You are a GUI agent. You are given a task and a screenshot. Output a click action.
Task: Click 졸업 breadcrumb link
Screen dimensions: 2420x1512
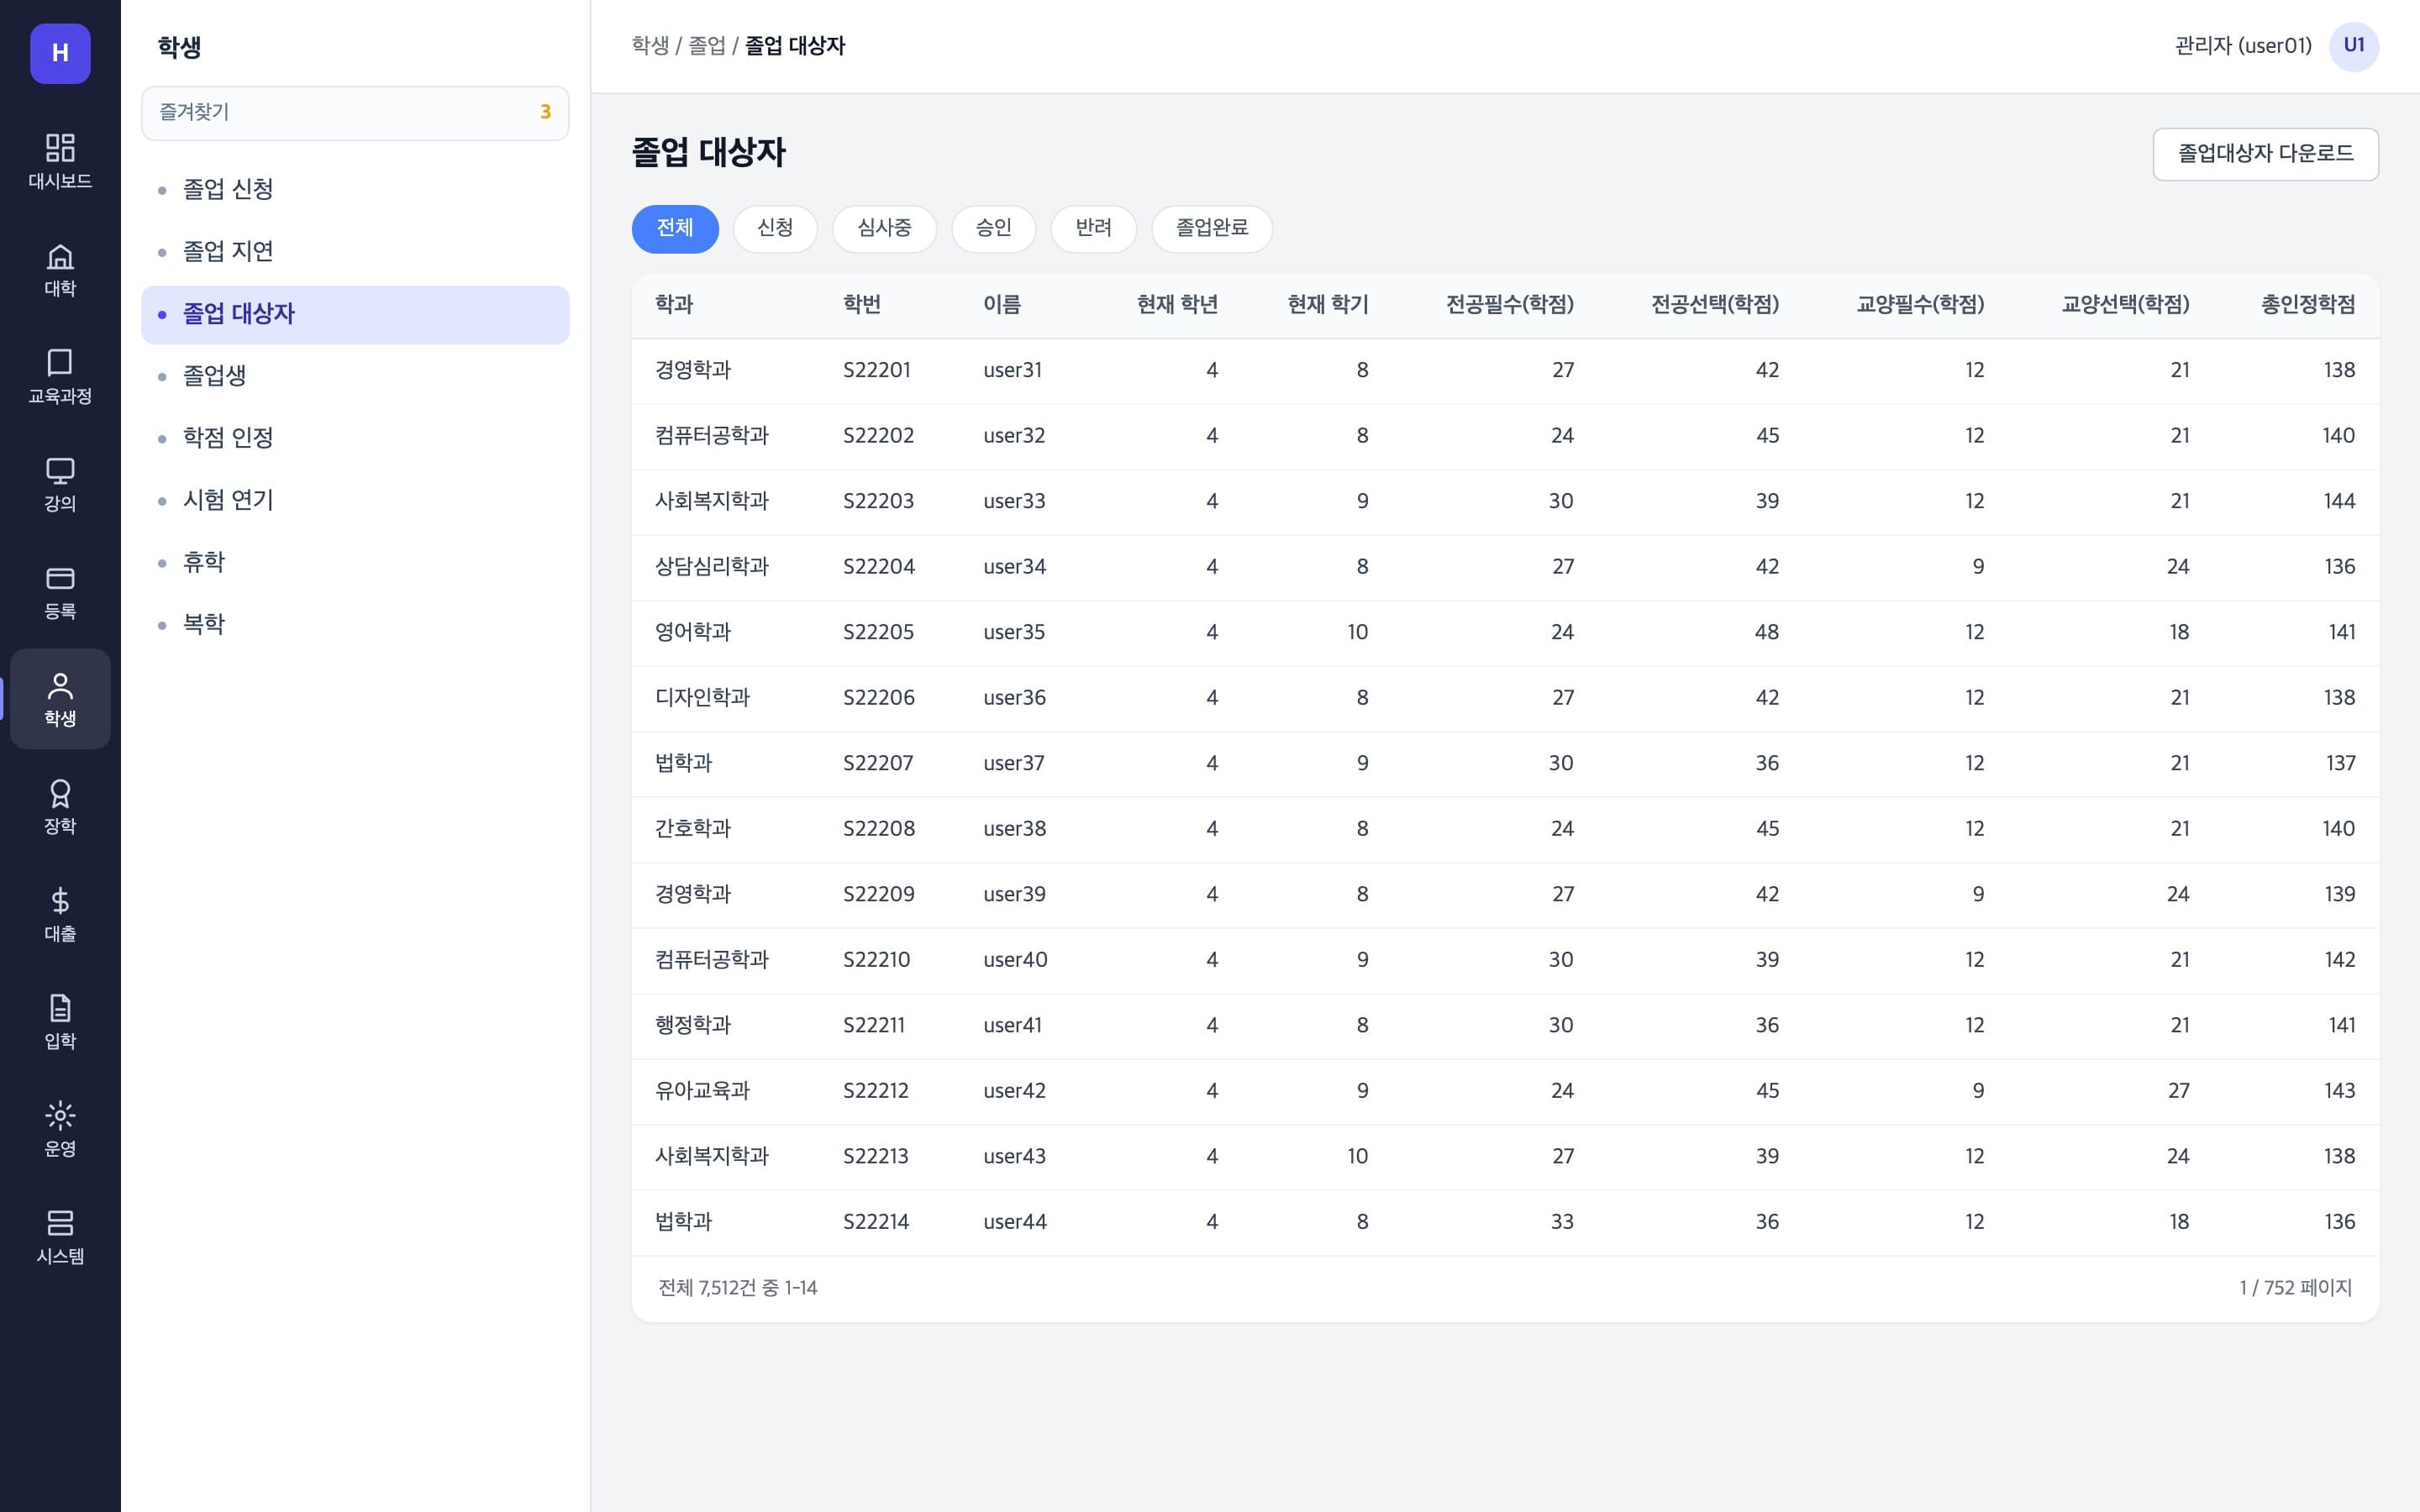pyautogui.click(x=707, y=46)
